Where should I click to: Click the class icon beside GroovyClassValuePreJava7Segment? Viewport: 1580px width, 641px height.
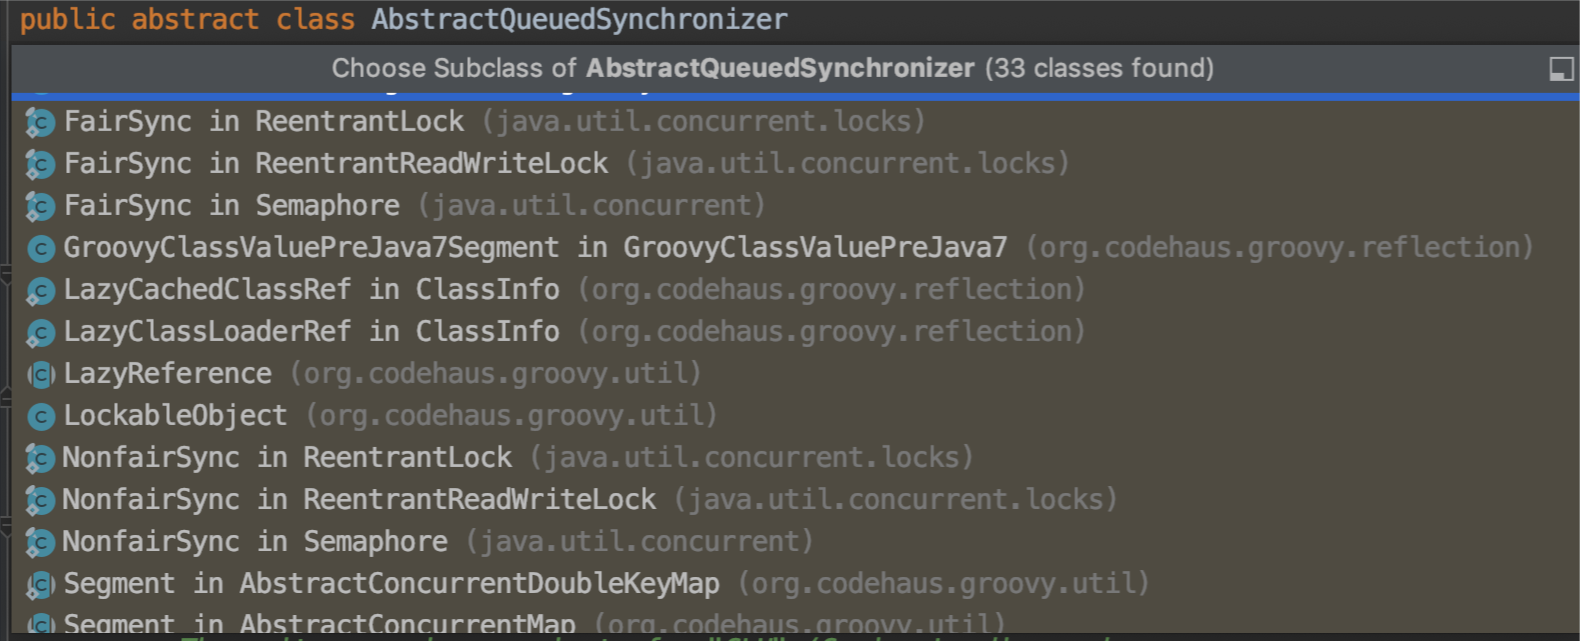(x=40, y=247)
